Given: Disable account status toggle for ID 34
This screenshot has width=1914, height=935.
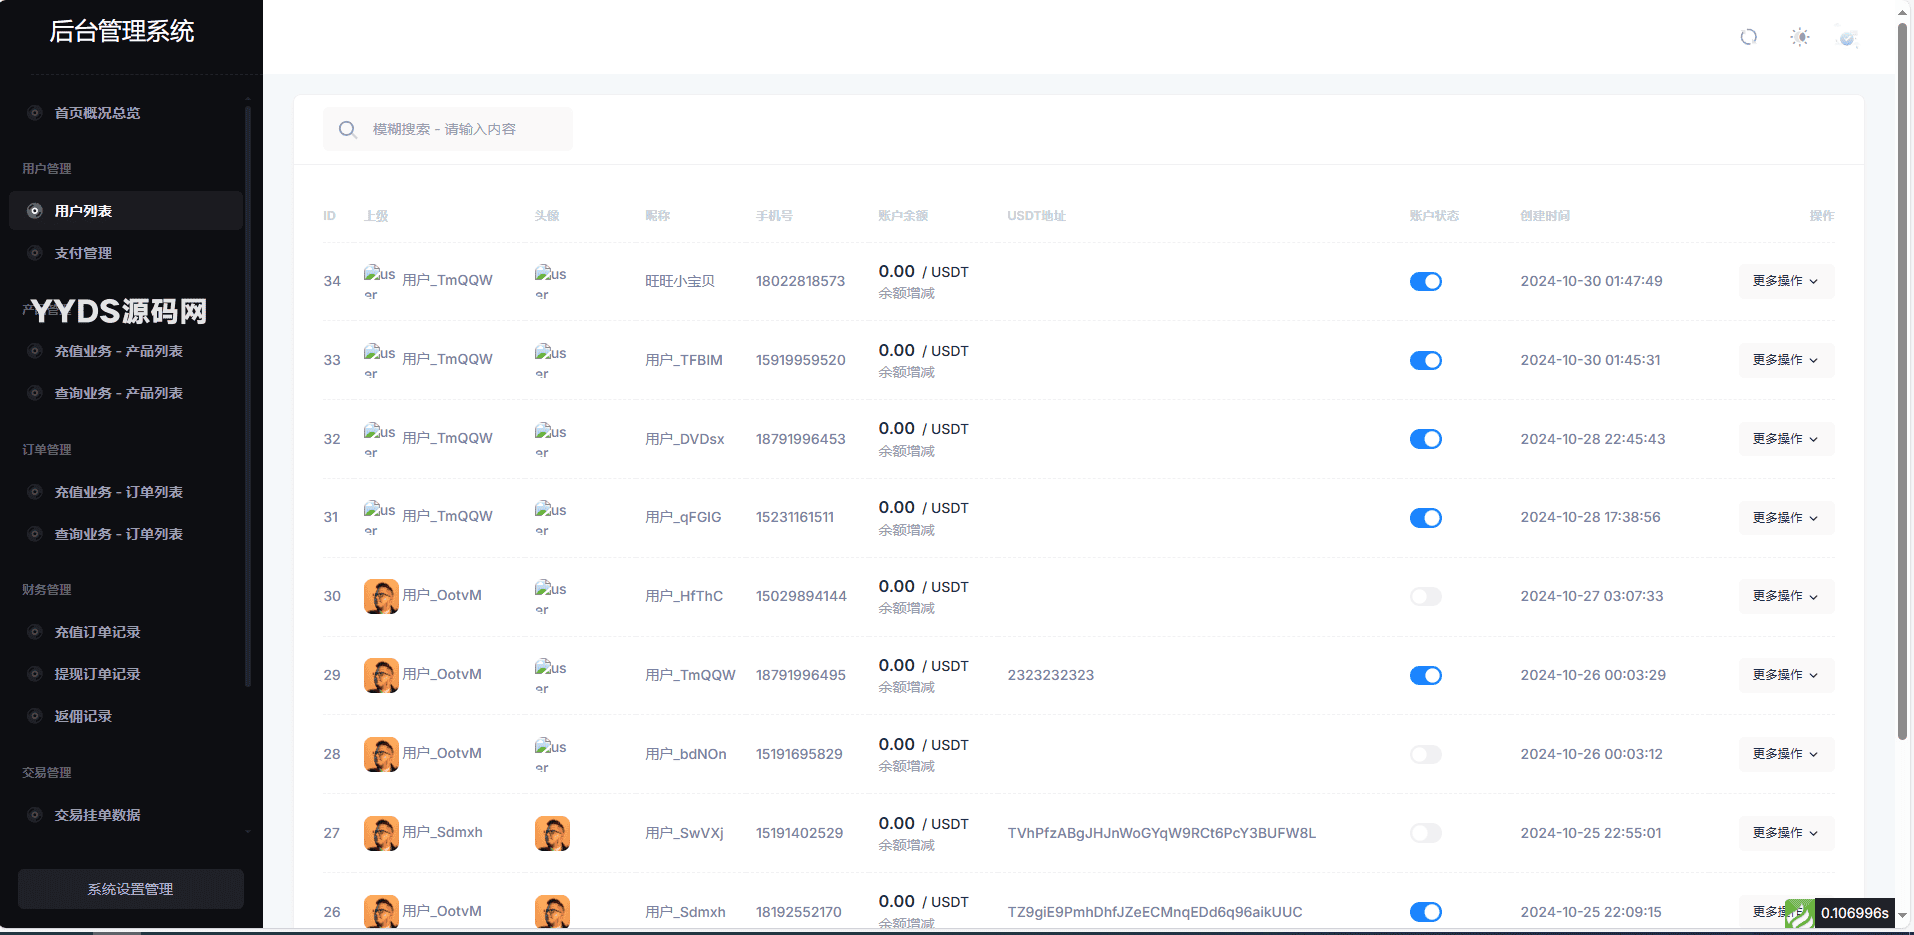Looking at the screenshot, I should pyautogui.click(x=1426, y=281).
